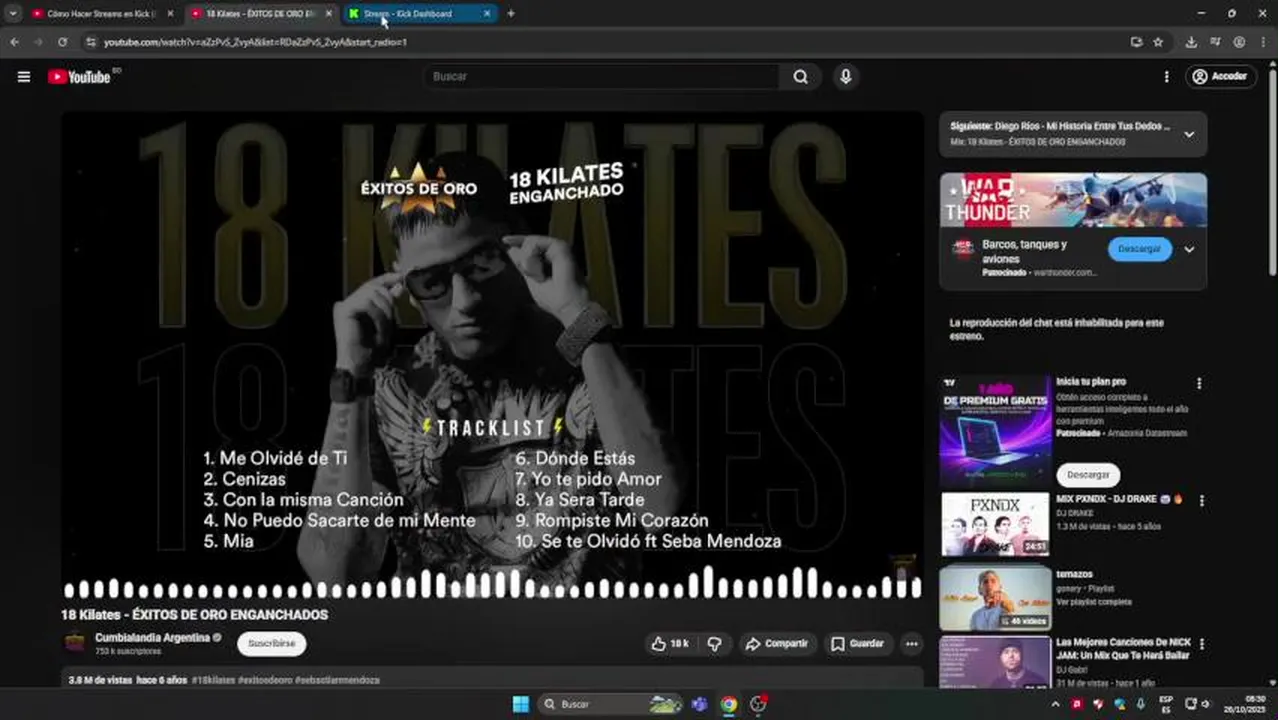Open options for MIX PXNDX video
This screenshot has height=720, width=1278.
[1202, 500]
